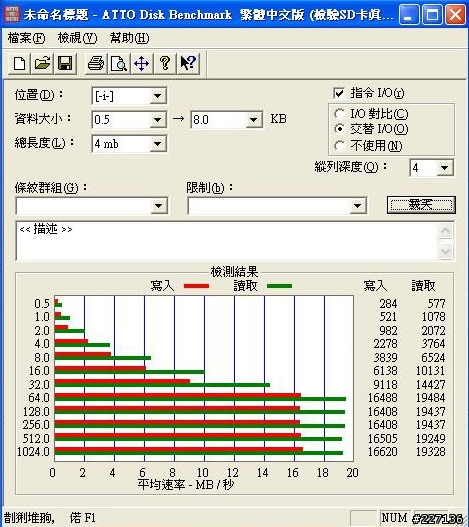Click the start test button beside 限制

(x=421, y=205)
